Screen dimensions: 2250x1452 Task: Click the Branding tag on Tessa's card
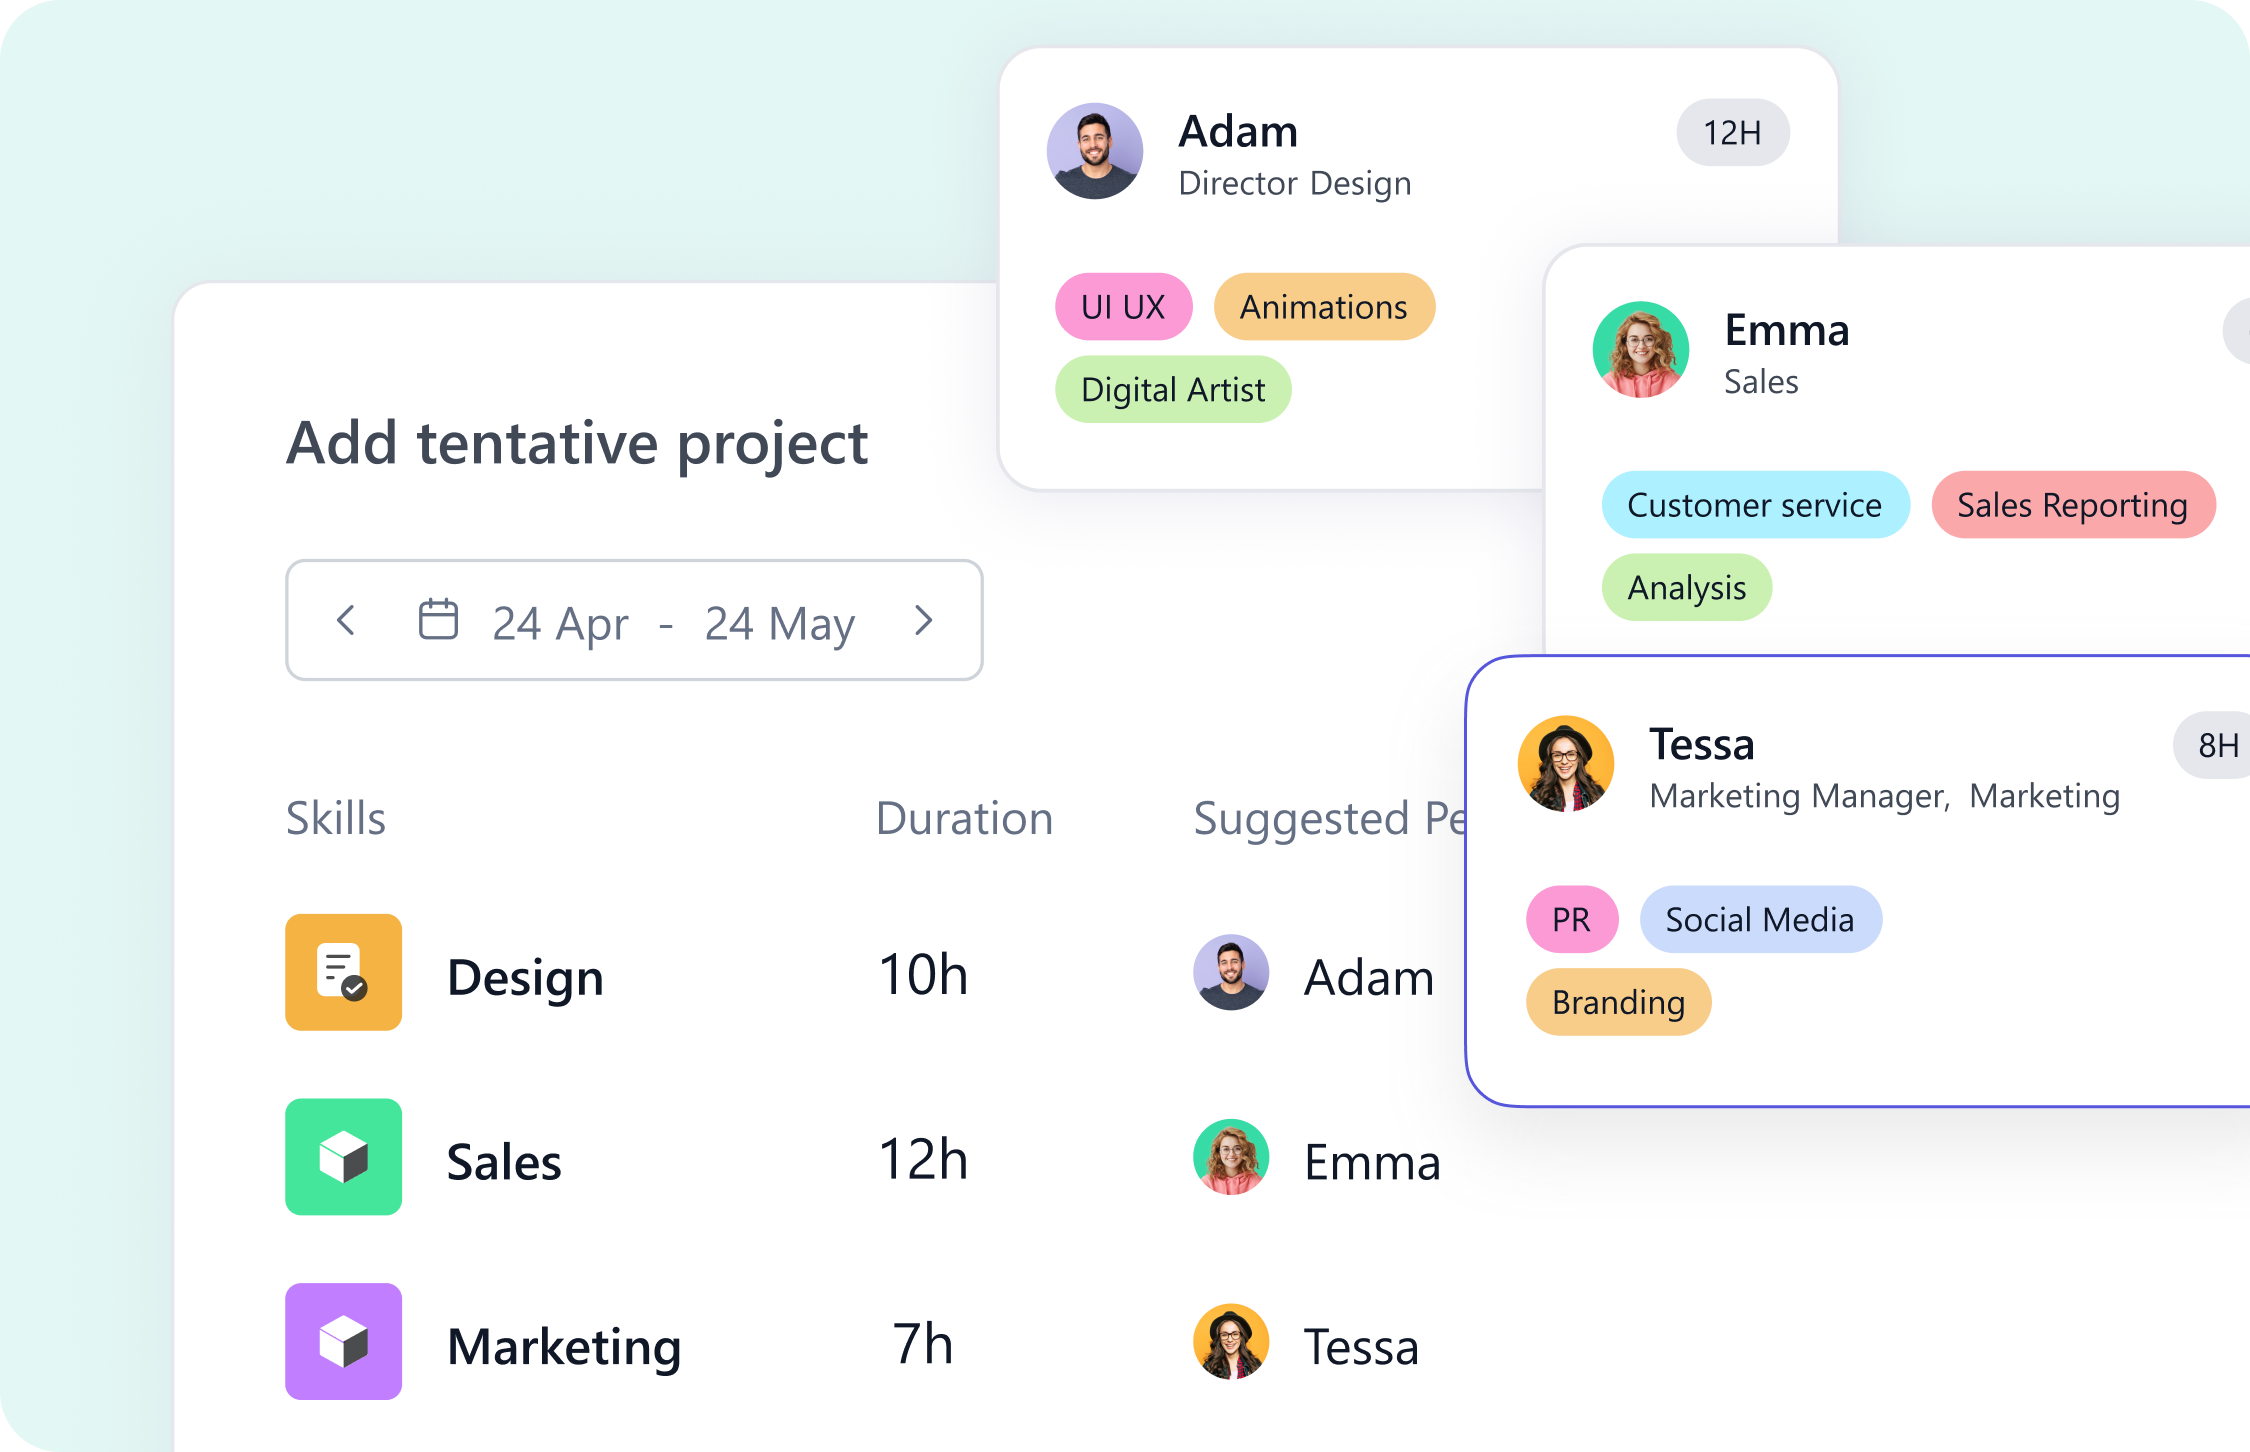(1618, 1002)
